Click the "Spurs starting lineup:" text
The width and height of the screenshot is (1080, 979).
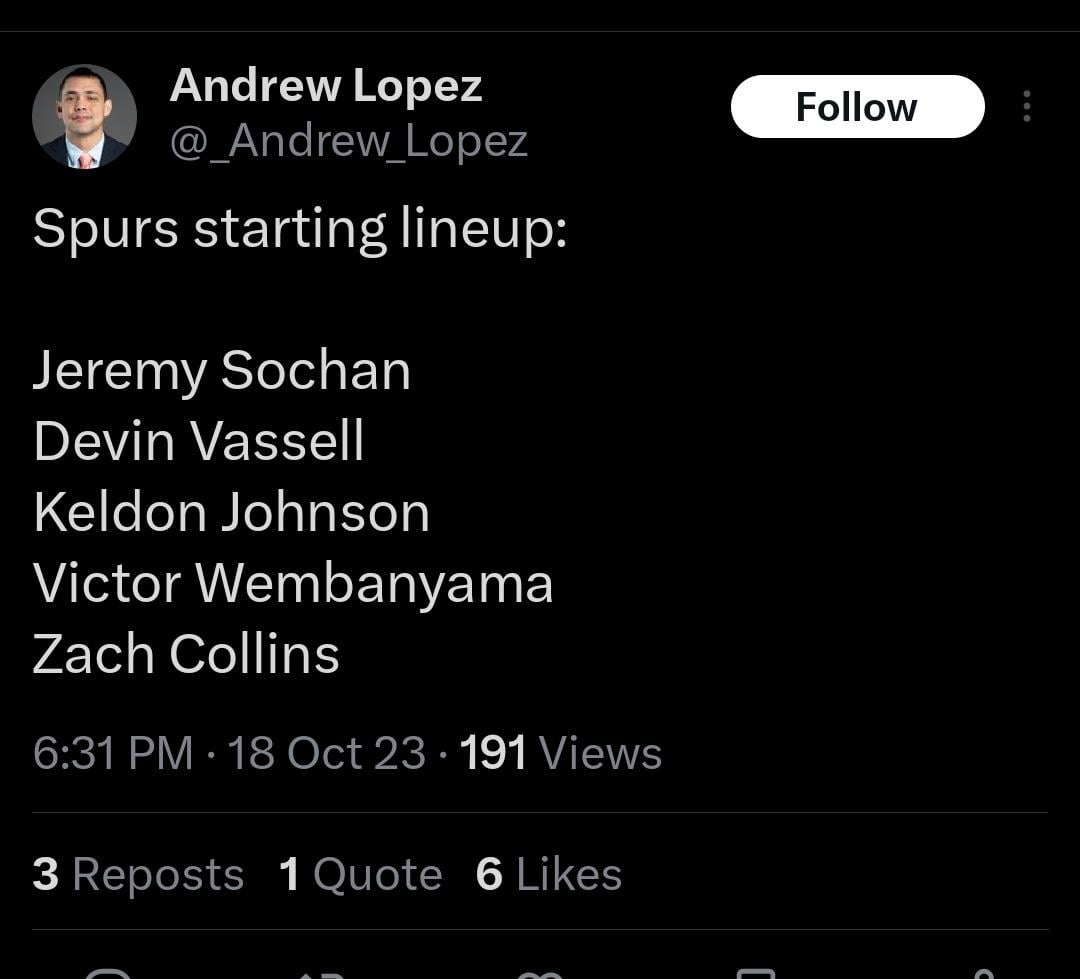(300, 229)
